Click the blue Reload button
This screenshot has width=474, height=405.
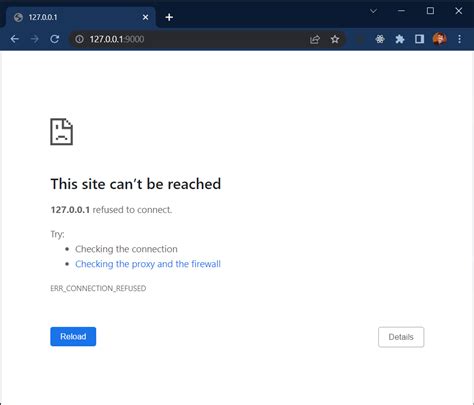pyautogui.click(x=73, y=336)
